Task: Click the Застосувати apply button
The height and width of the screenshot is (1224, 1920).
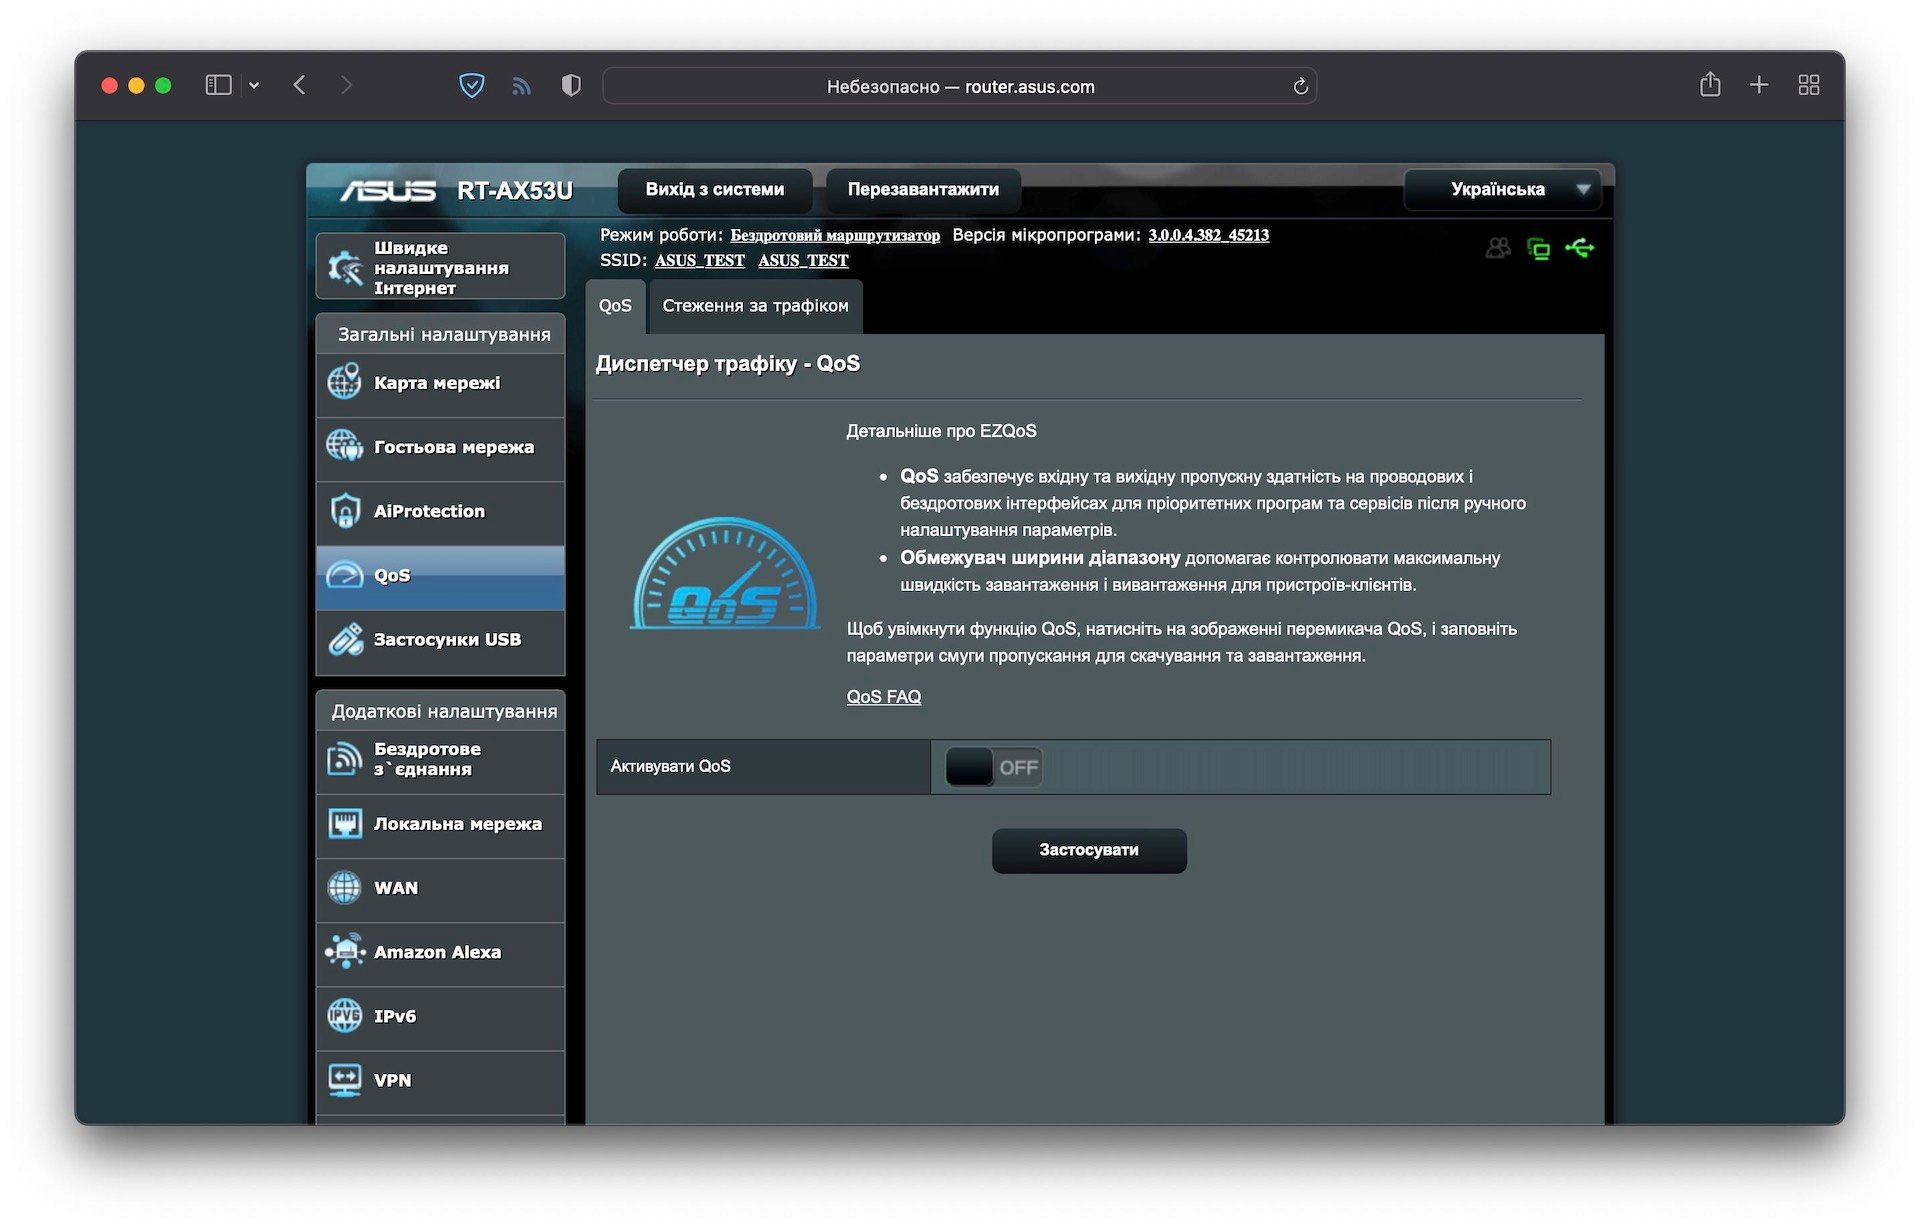Action: point(1089,850)
